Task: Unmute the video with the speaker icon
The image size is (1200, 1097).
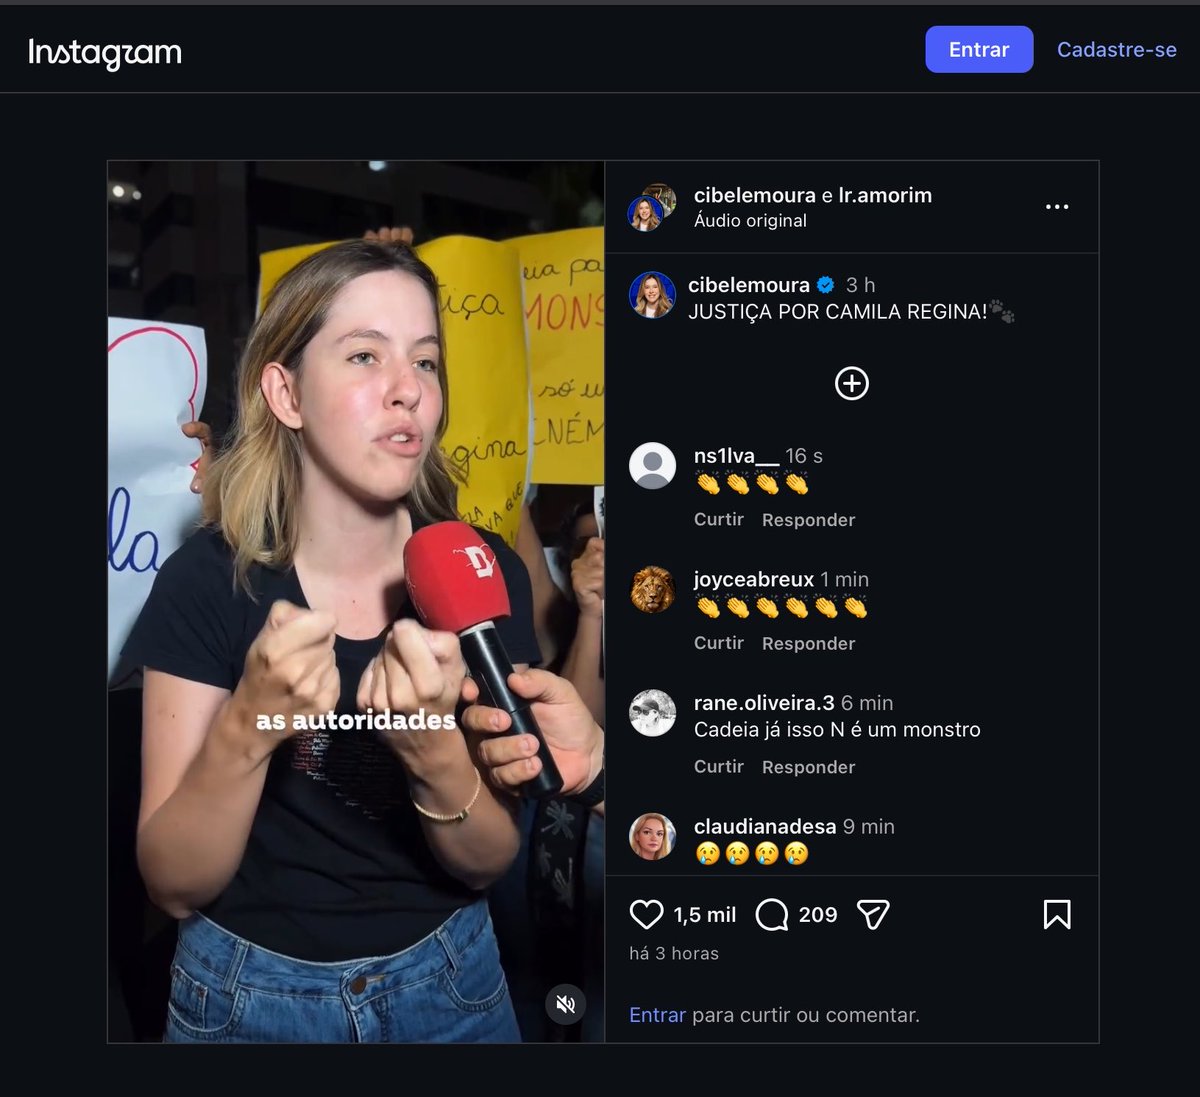Action: [565, 1004]
